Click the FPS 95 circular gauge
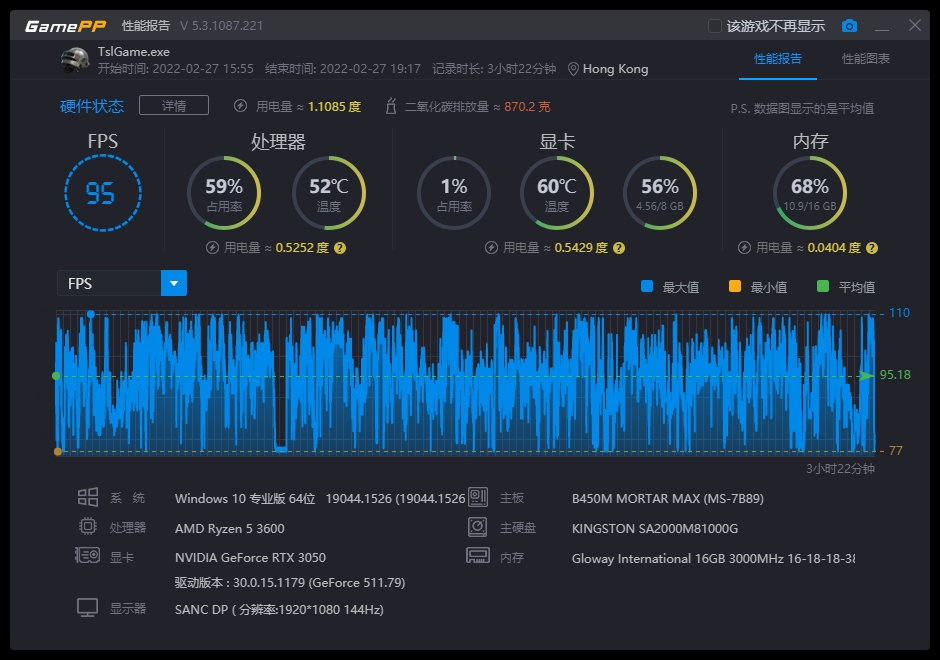 (x=102, y=192)
